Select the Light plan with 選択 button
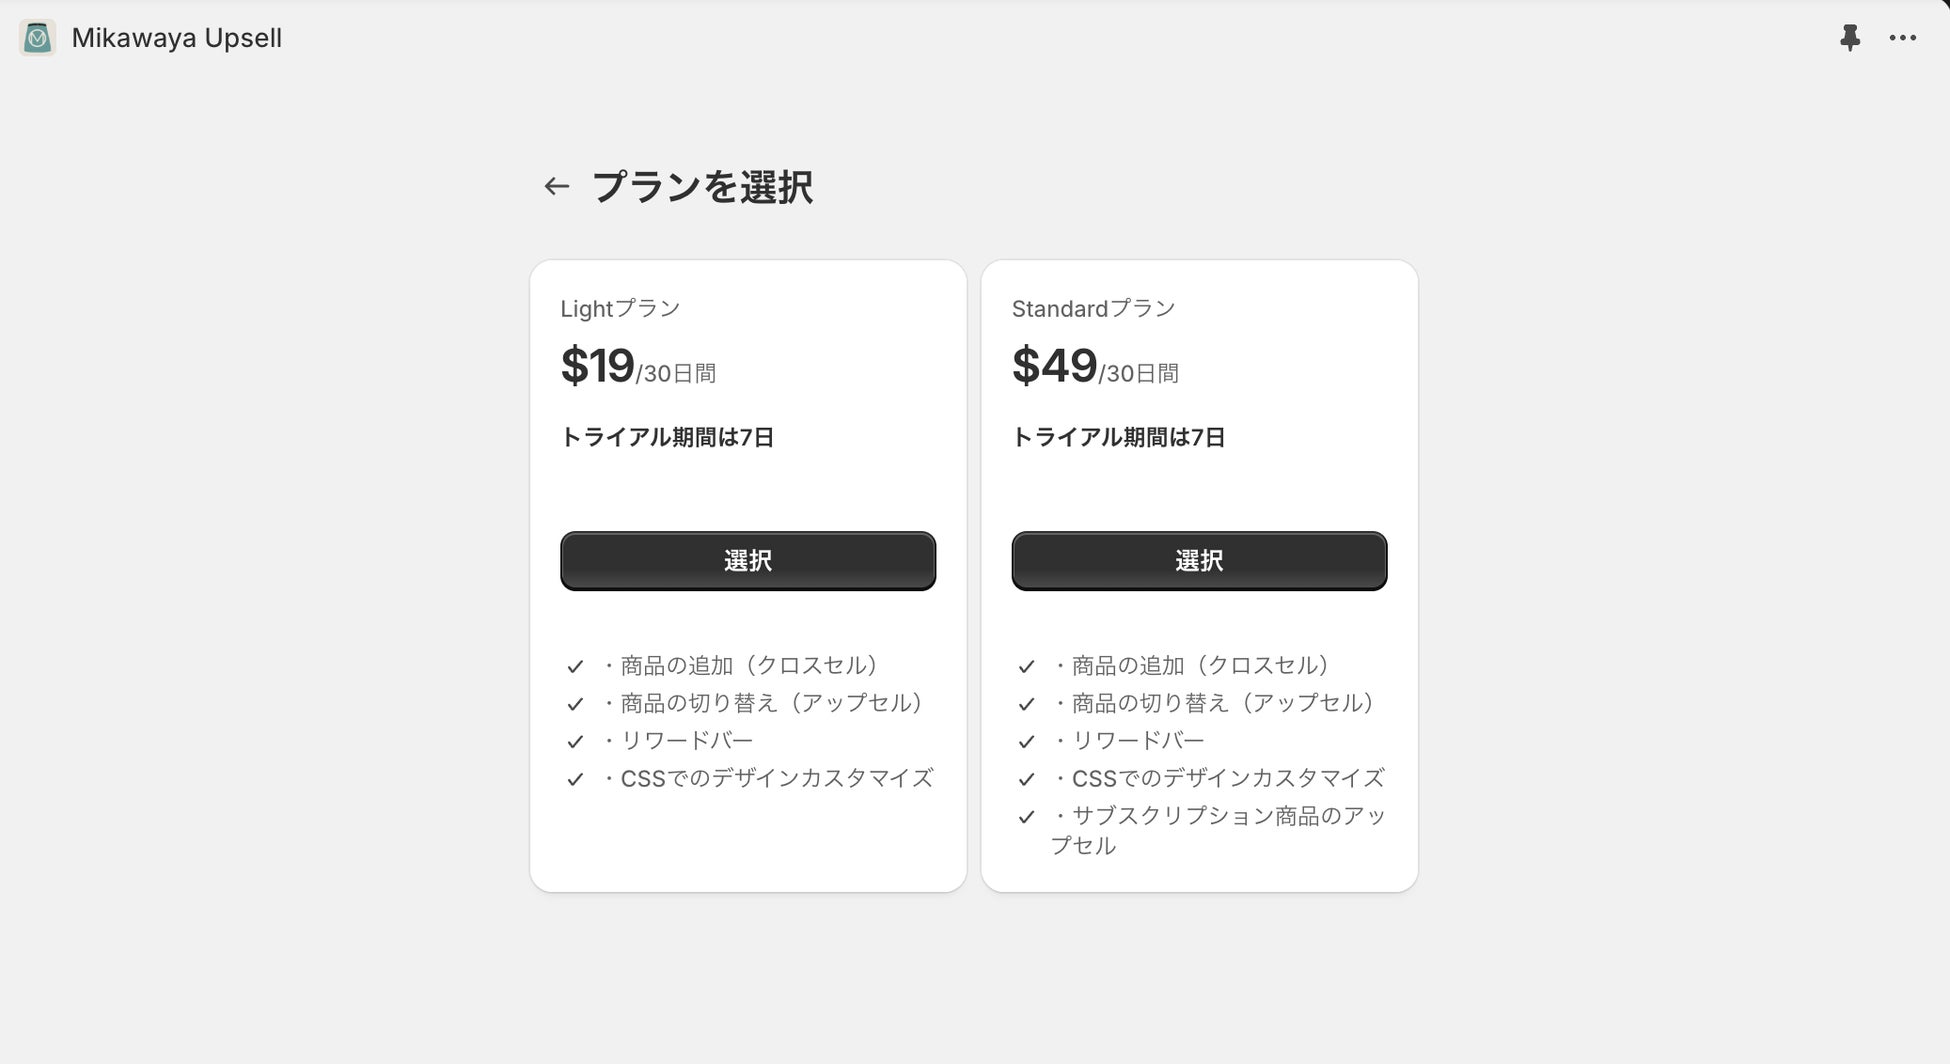1950x1064 pixels. pyautogui.click(x=748, y=561)
